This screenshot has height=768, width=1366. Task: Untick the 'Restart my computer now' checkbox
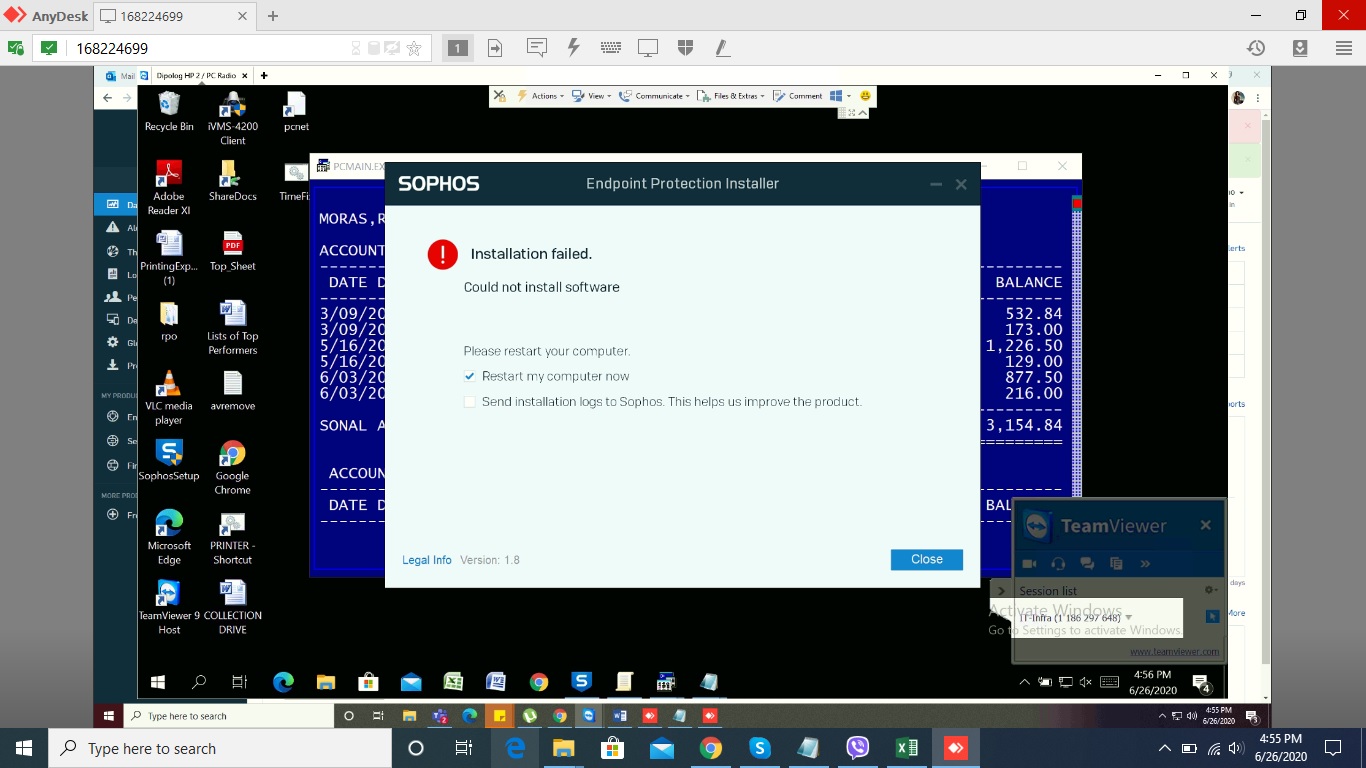coord(470,377)
